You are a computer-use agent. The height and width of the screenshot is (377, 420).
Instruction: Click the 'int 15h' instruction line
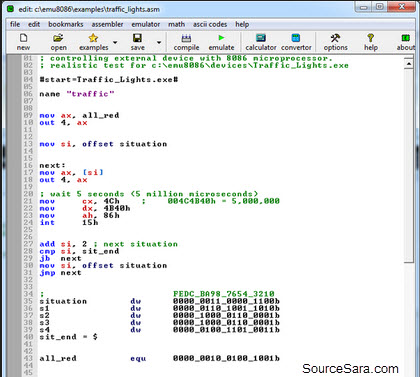click(69, 223)
